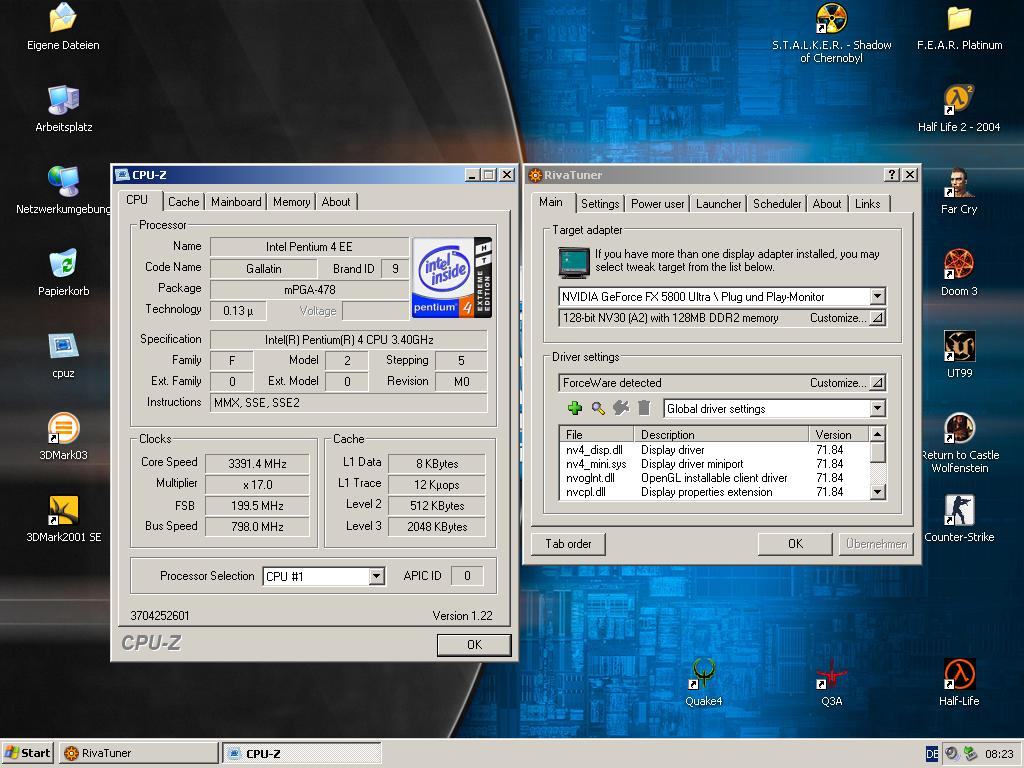Image resolution: width=1024 pixels, height=768 pixels.
Task: Select nv4_disp.dll row in driver list
Action: pos(714,450)
